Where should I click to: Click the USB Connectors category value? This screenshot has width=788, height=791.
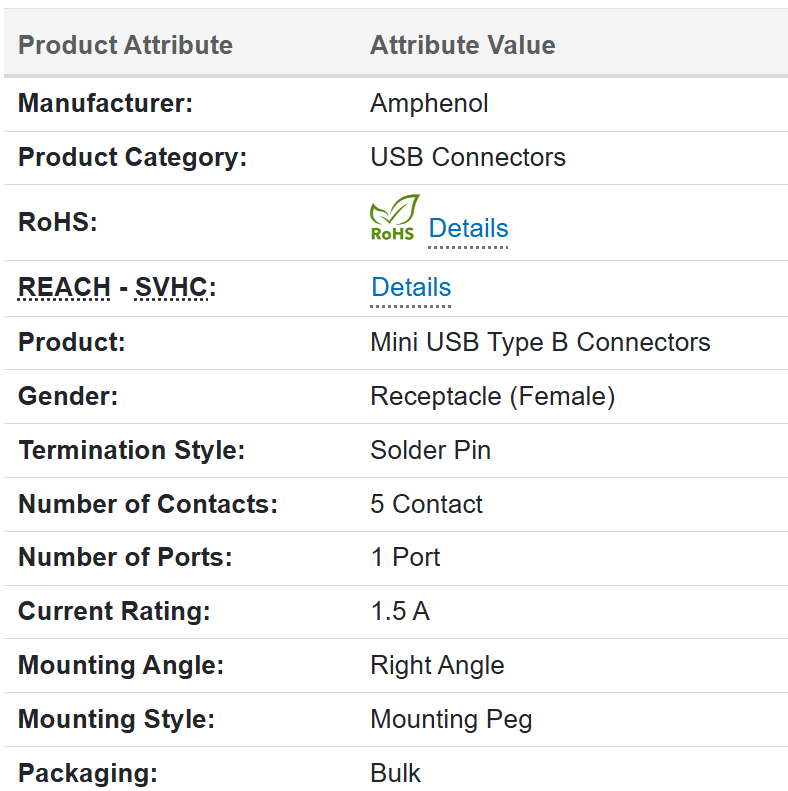pyautogui.click(x=467, y=157)
